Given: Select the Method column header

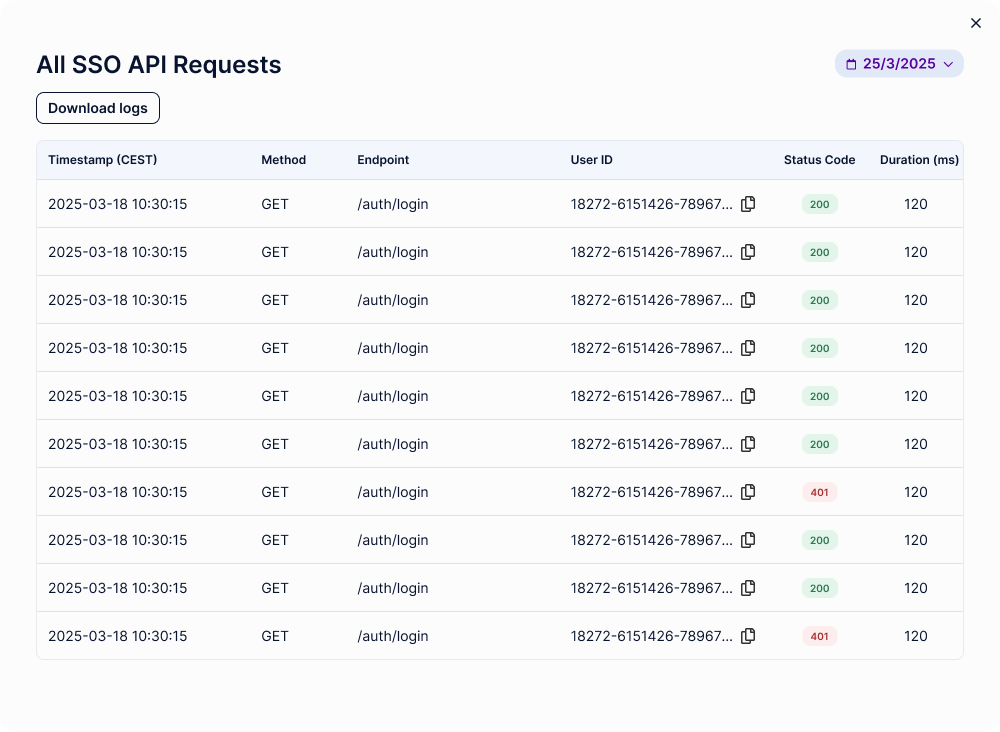Looking at the screenshot, I should click(x=283, y=160).
